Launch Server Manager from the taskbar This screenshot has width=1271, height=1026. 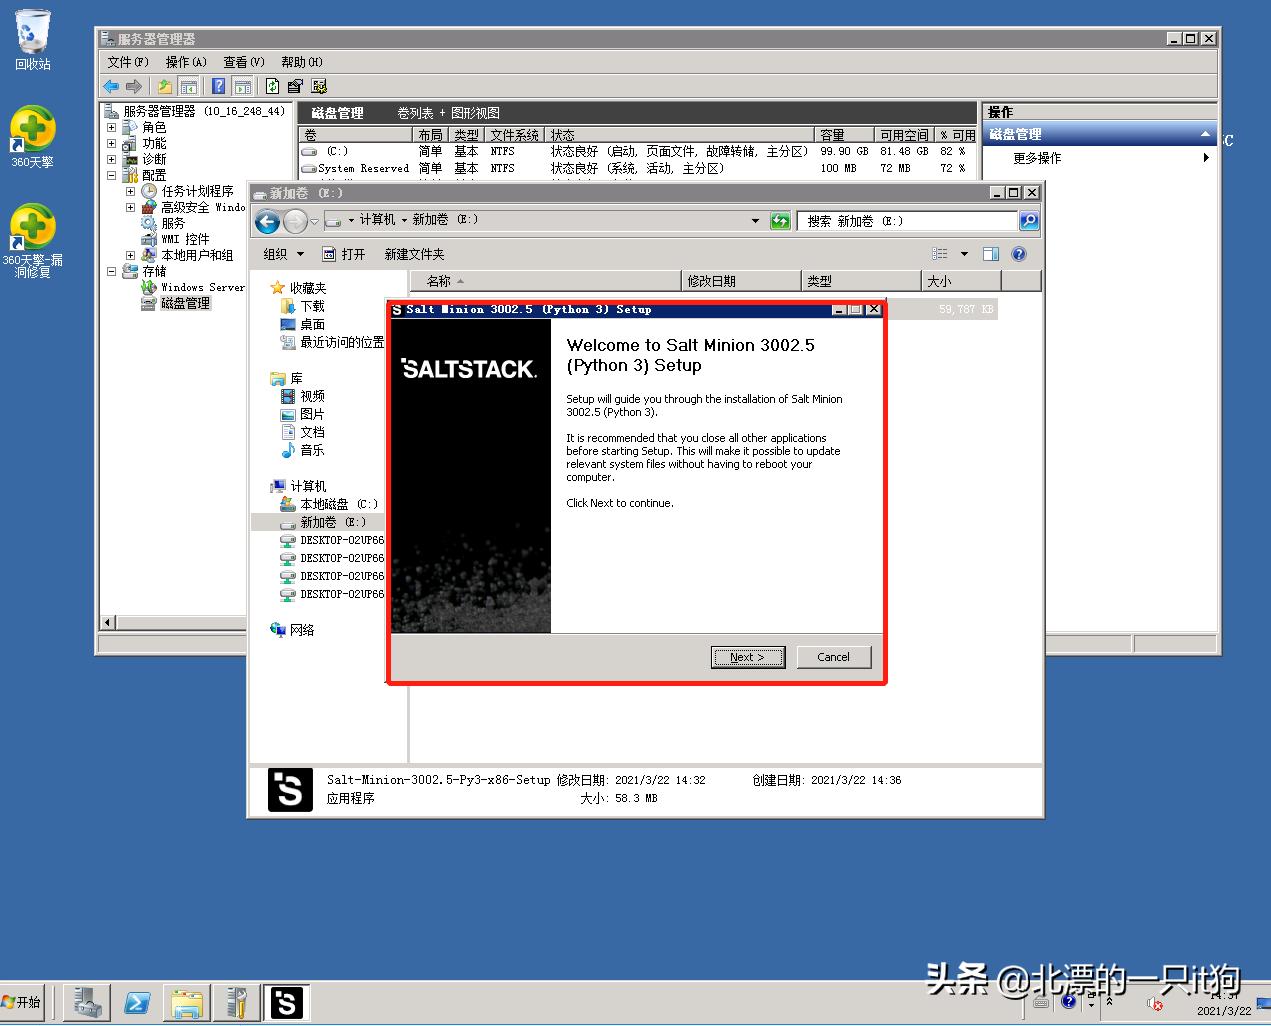coord(85,1003)
